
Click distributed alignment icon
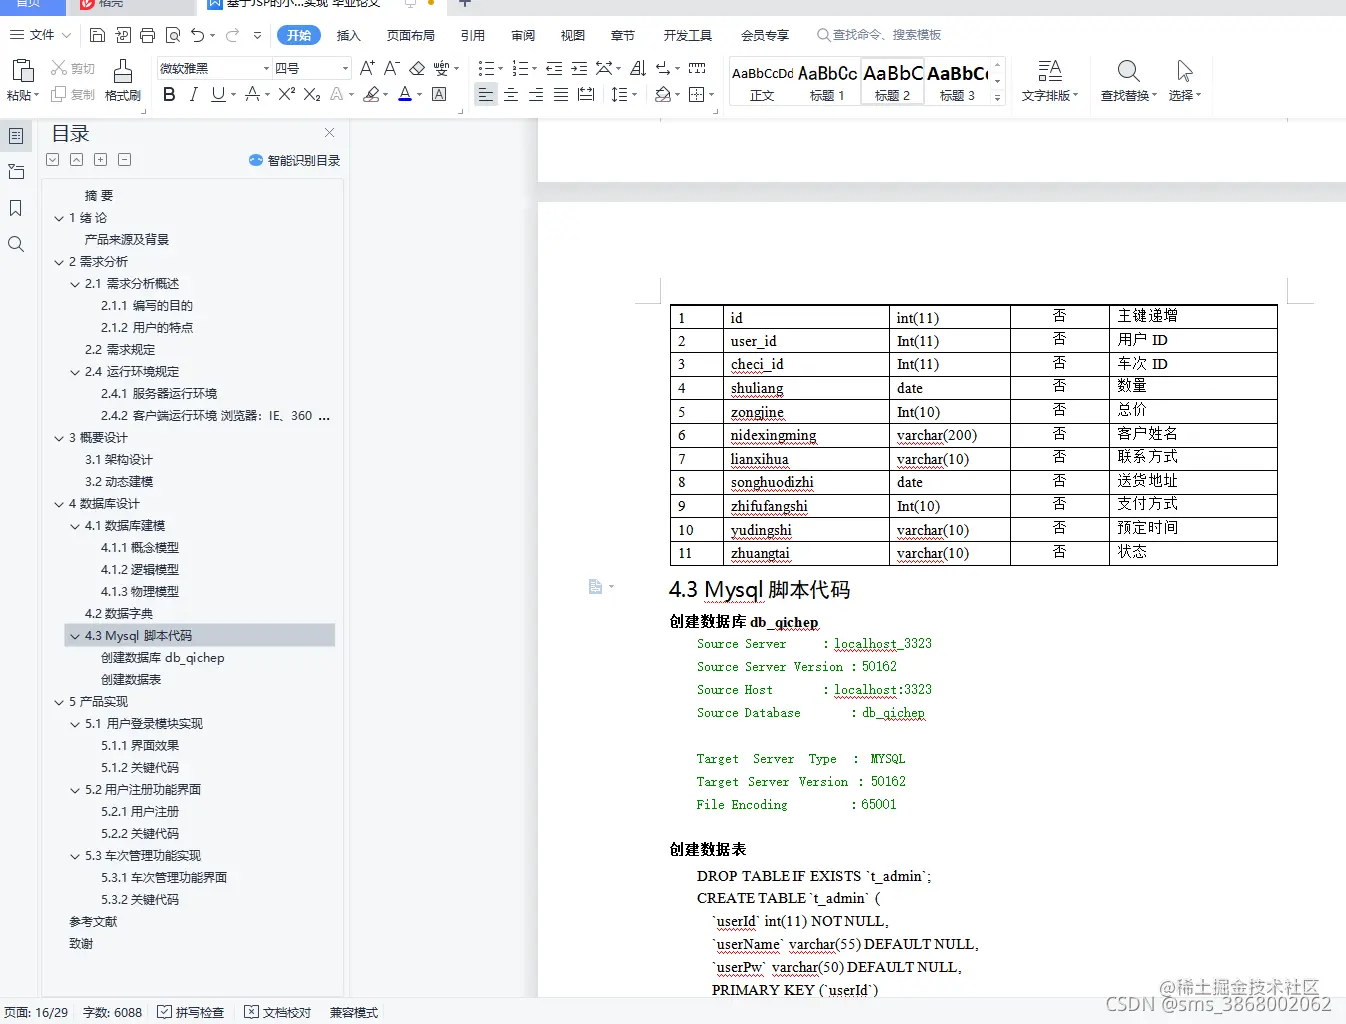click(x=586, y=94)
